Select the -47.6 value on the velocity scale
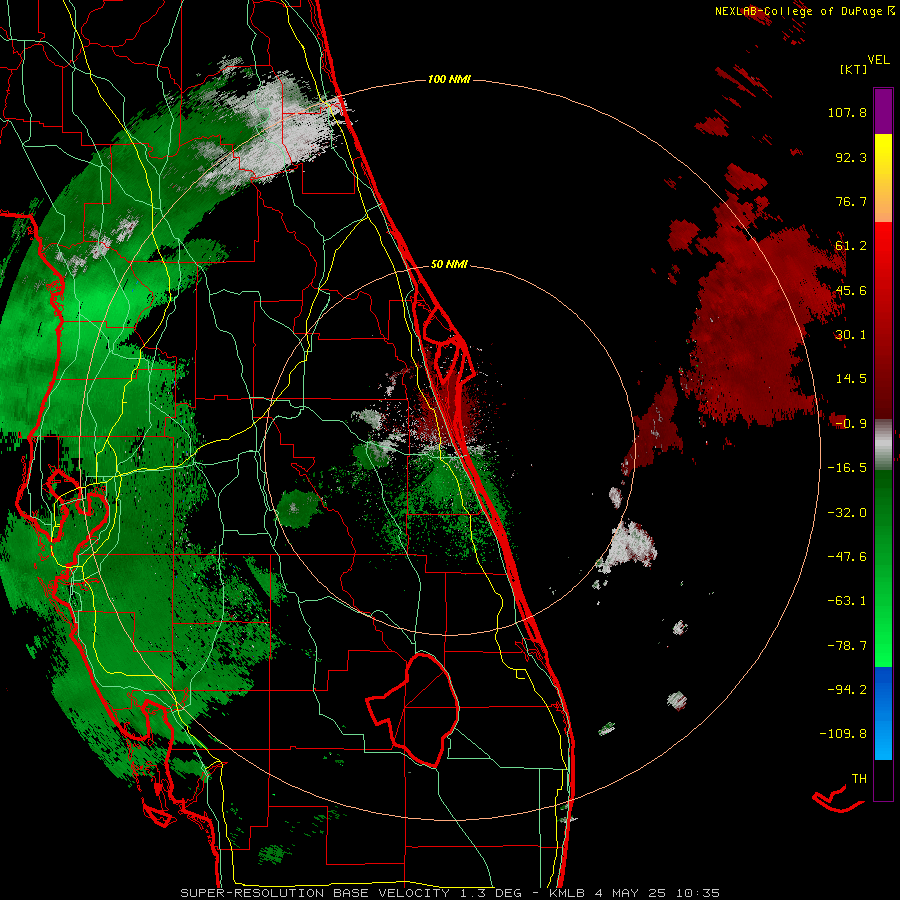 coord(847,557)
